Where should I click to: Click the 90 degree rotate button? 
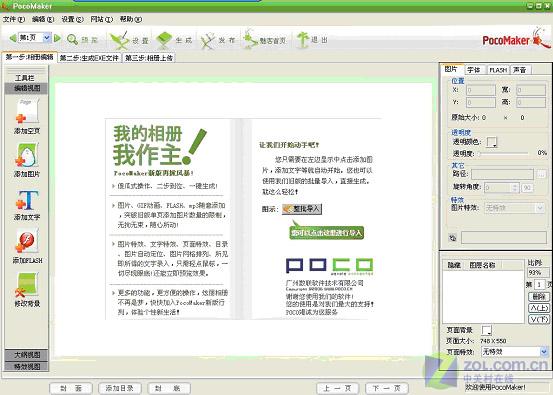(x=527, y=188)
